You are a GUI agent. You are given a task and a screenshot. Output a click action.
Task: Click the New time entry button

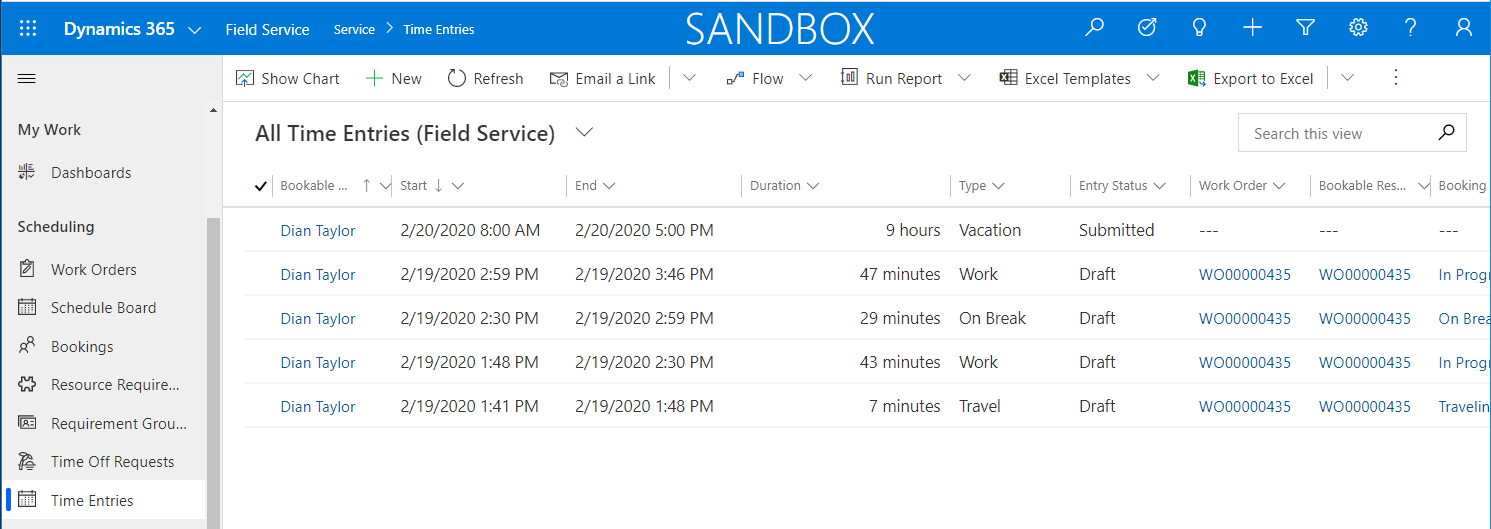click(x=394, y=79)
